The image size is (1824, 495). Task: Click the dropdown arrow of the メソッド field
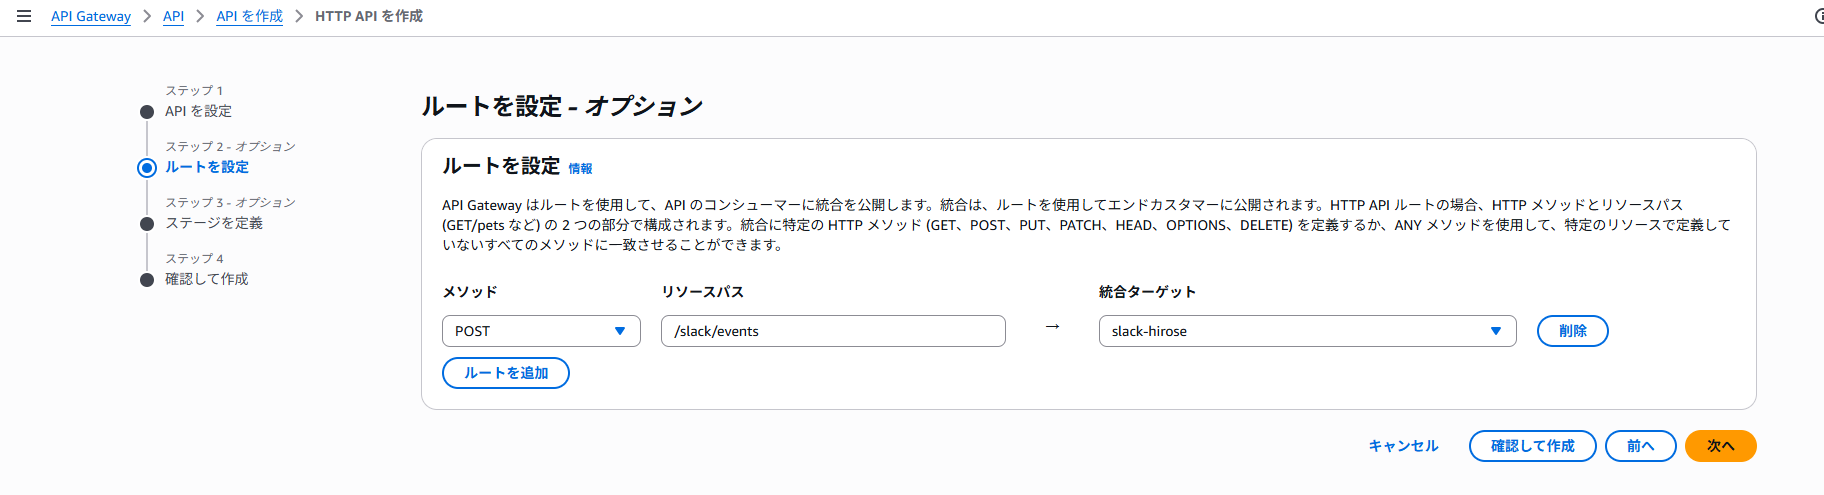click(x=620, y=331)
